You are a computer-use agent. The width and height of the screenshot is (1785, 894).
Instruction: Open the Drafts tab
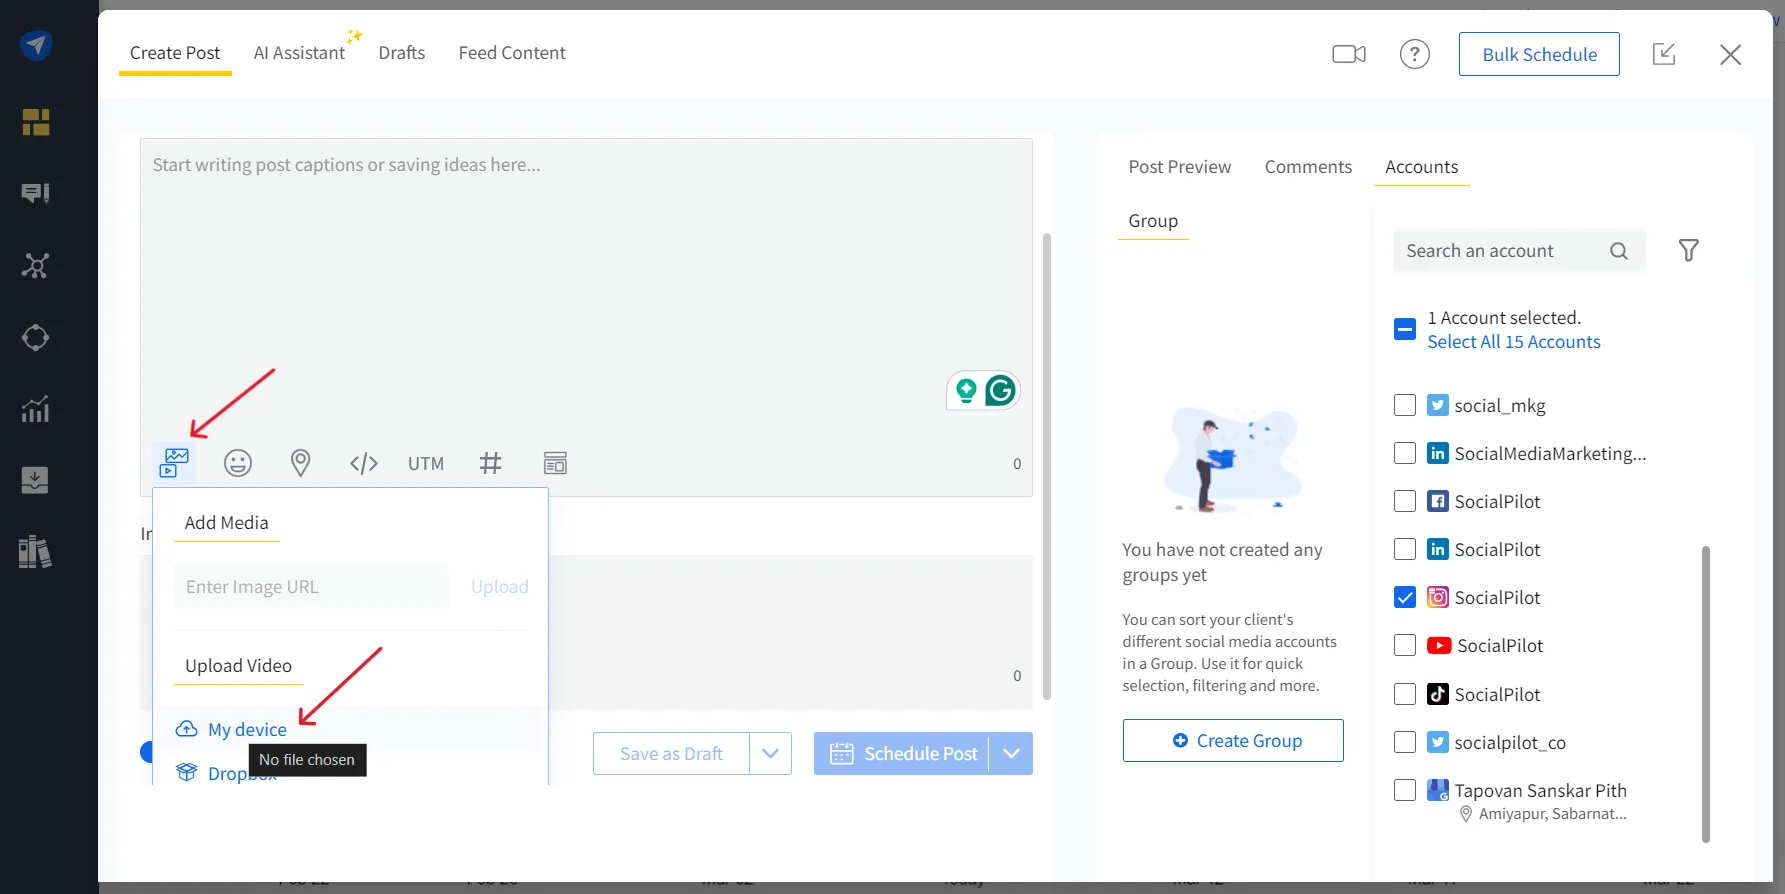coord(402,53)
